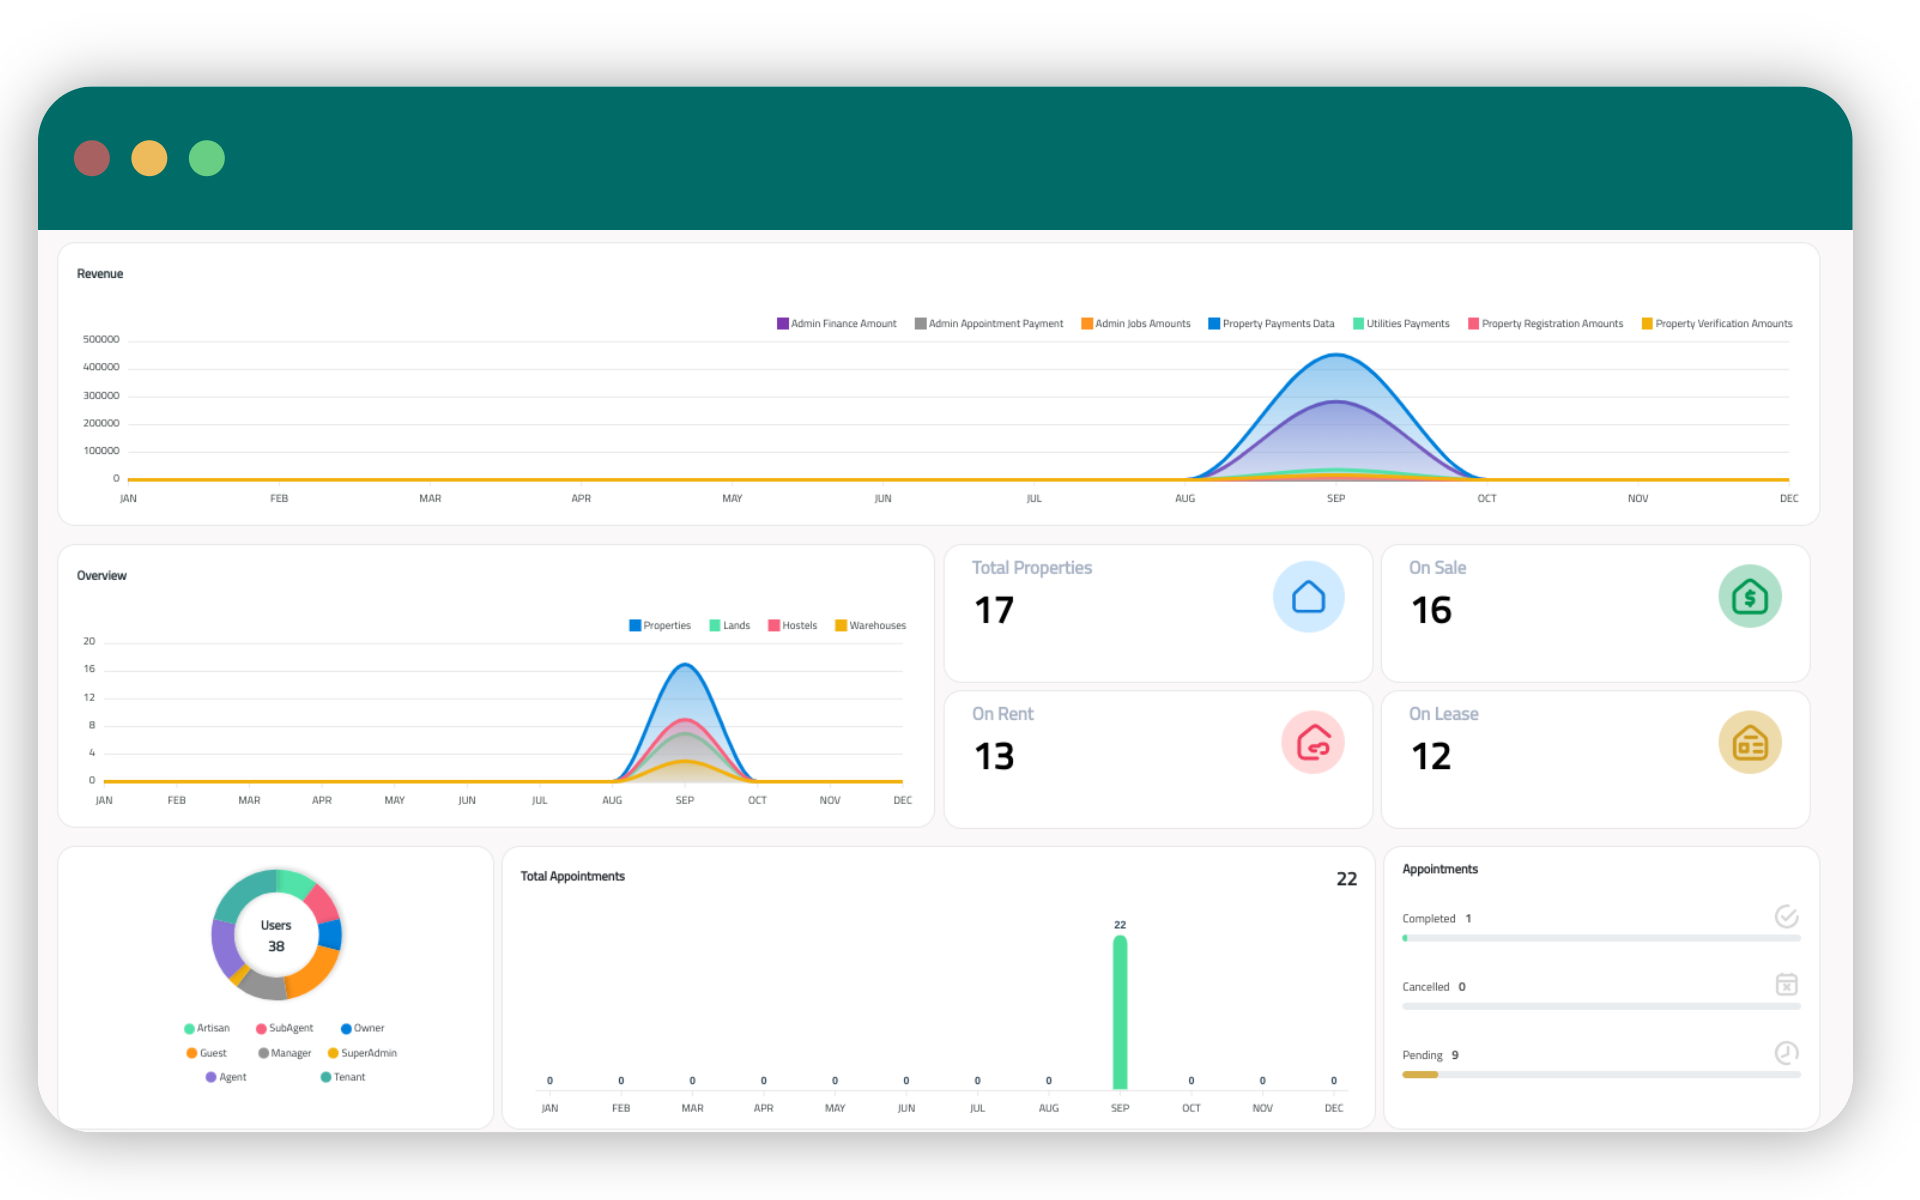Screen dimensions: 1920x1200
Task: Click the On Lease building icon
Action: click(1749, 743)
